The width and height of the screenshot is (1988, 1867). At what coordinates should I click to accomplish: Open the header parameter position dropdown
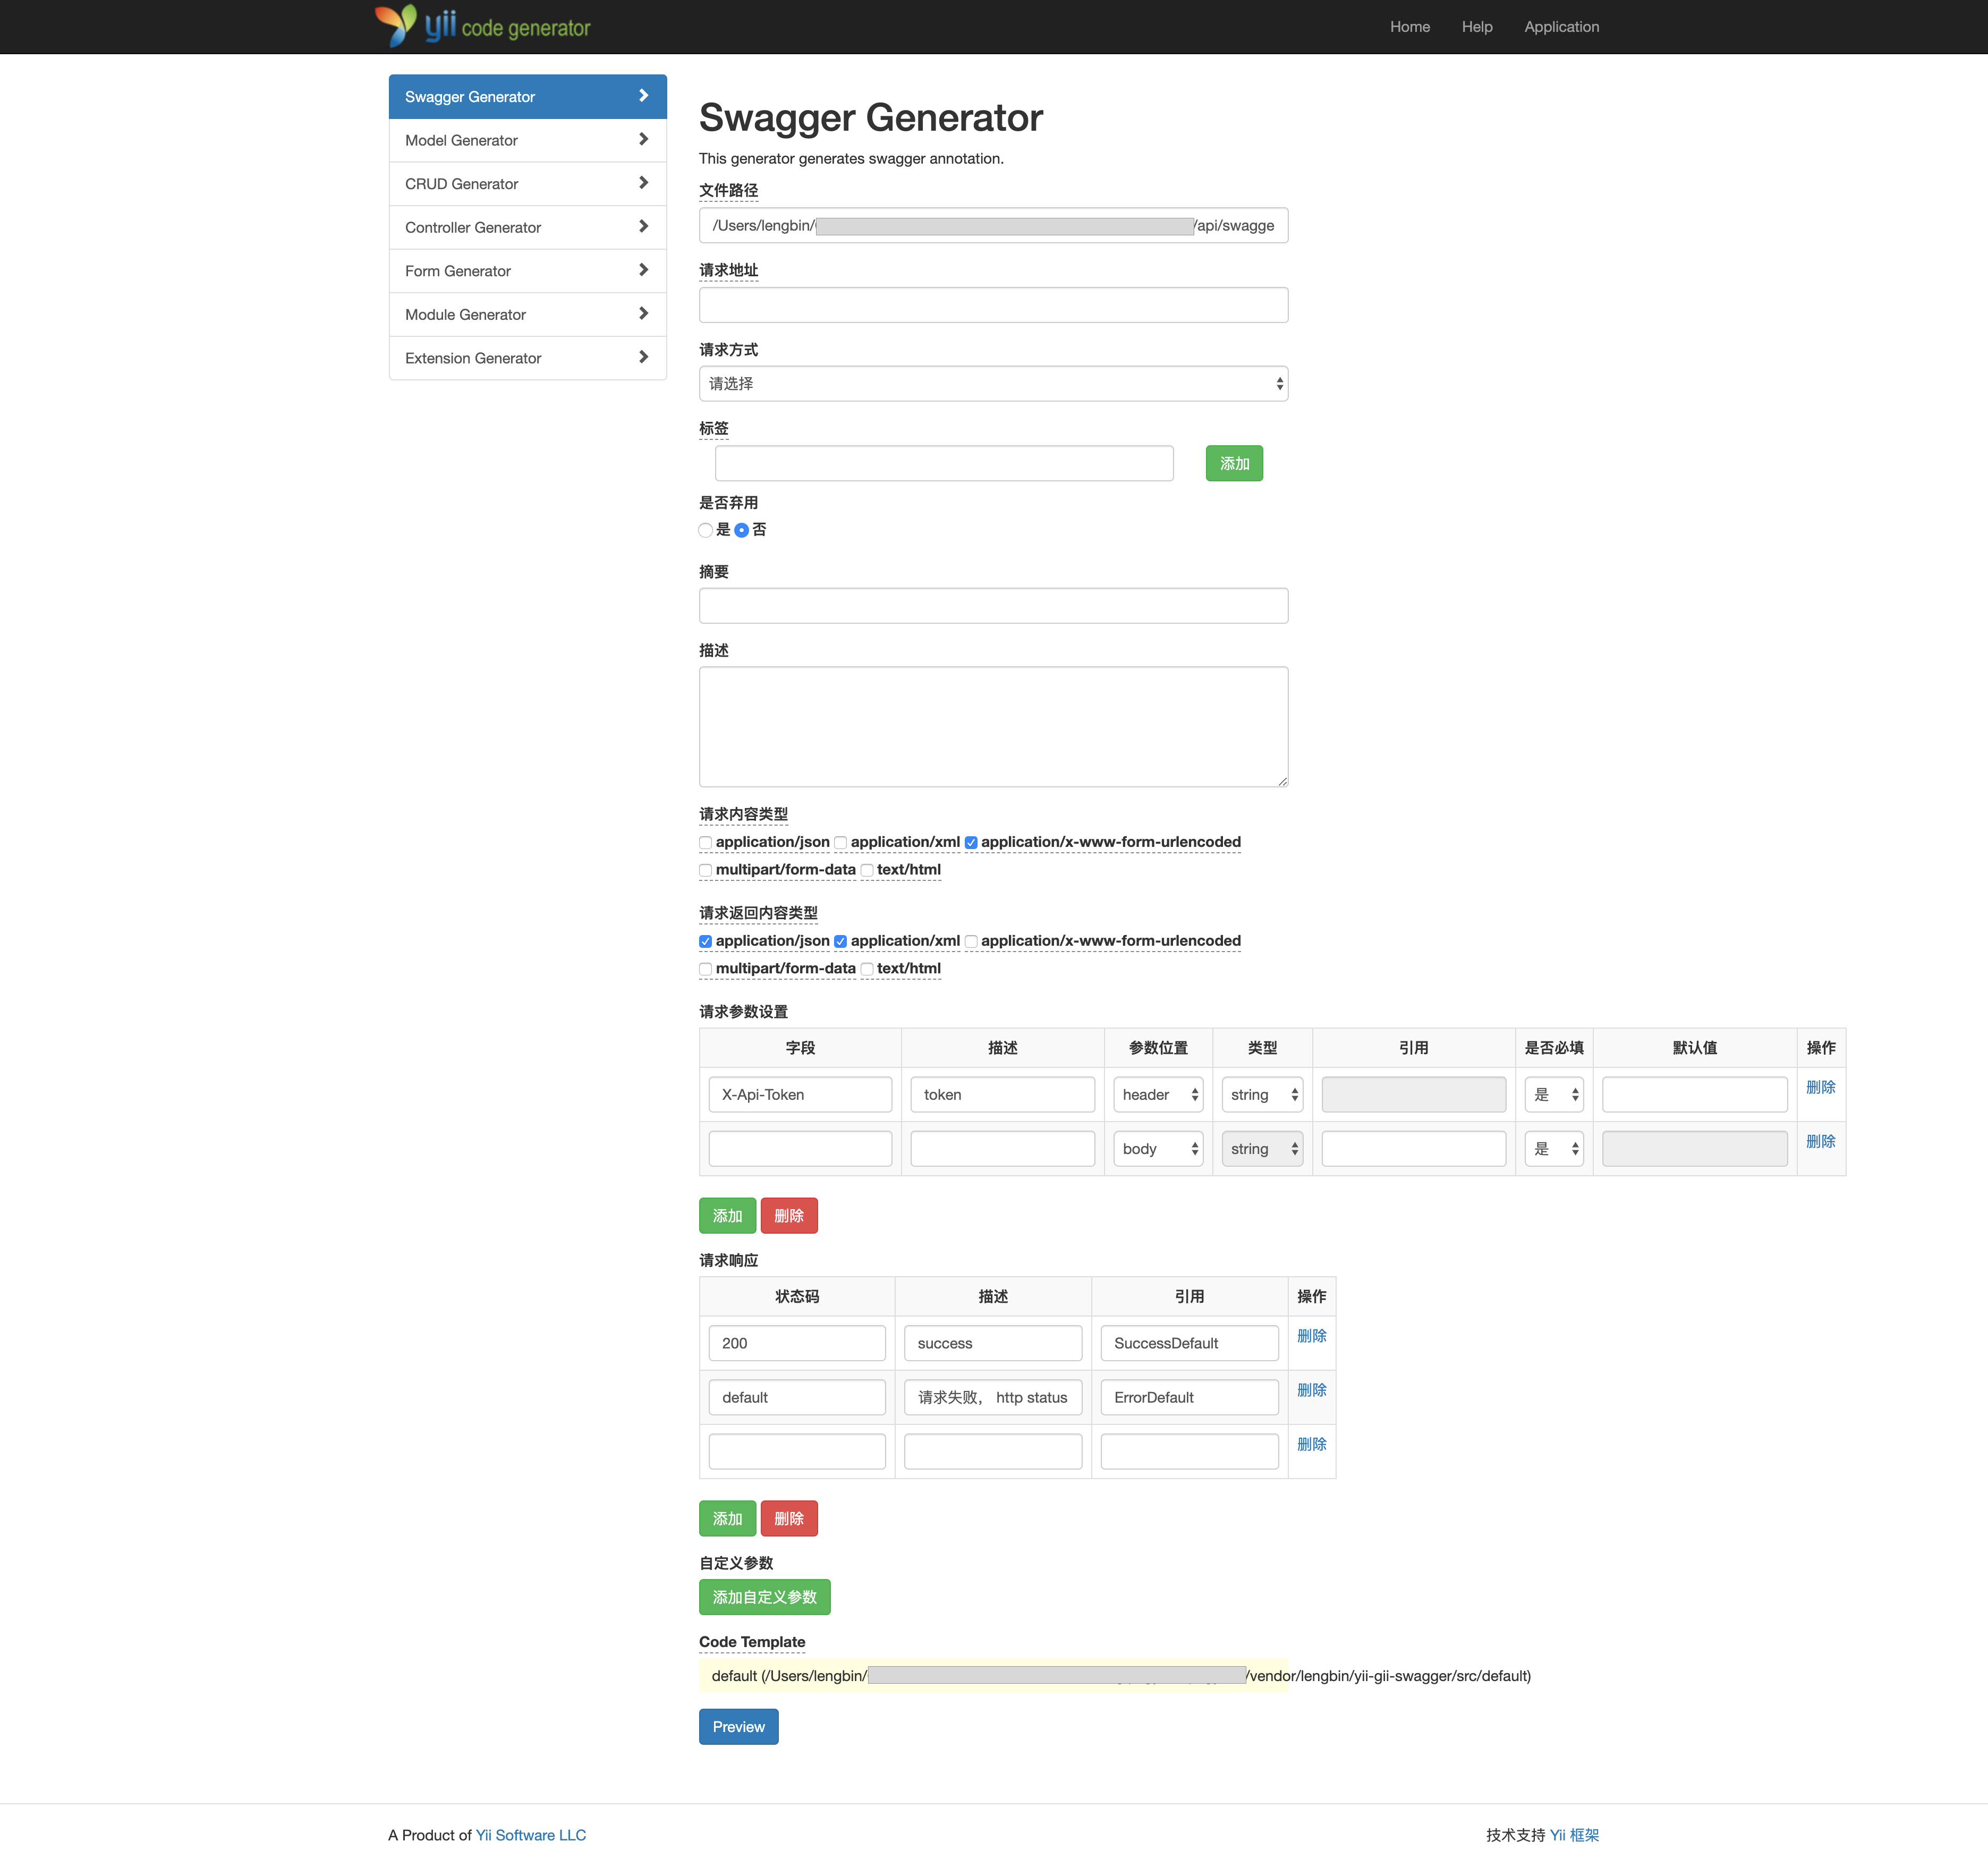(1158, 1095)
